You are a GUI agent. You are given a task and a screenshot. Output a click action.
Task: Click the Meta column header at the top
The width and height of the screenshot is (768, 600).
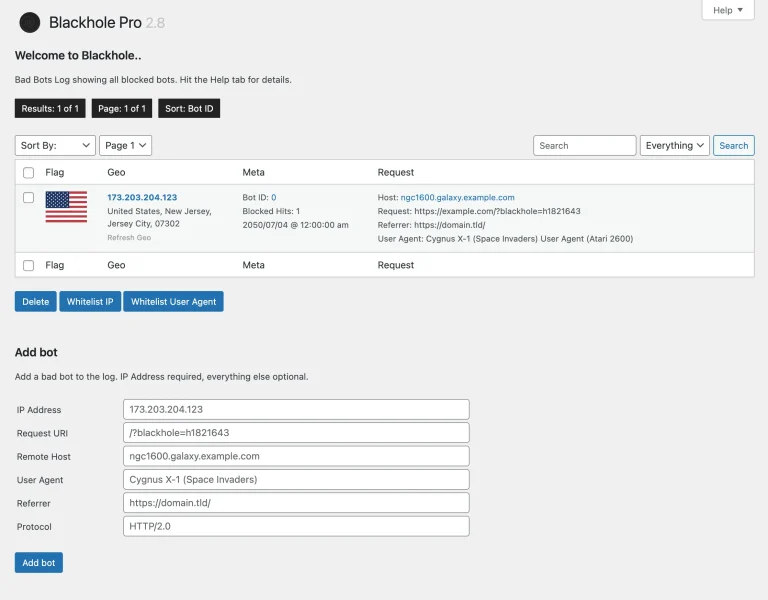(x=253, y=172)
